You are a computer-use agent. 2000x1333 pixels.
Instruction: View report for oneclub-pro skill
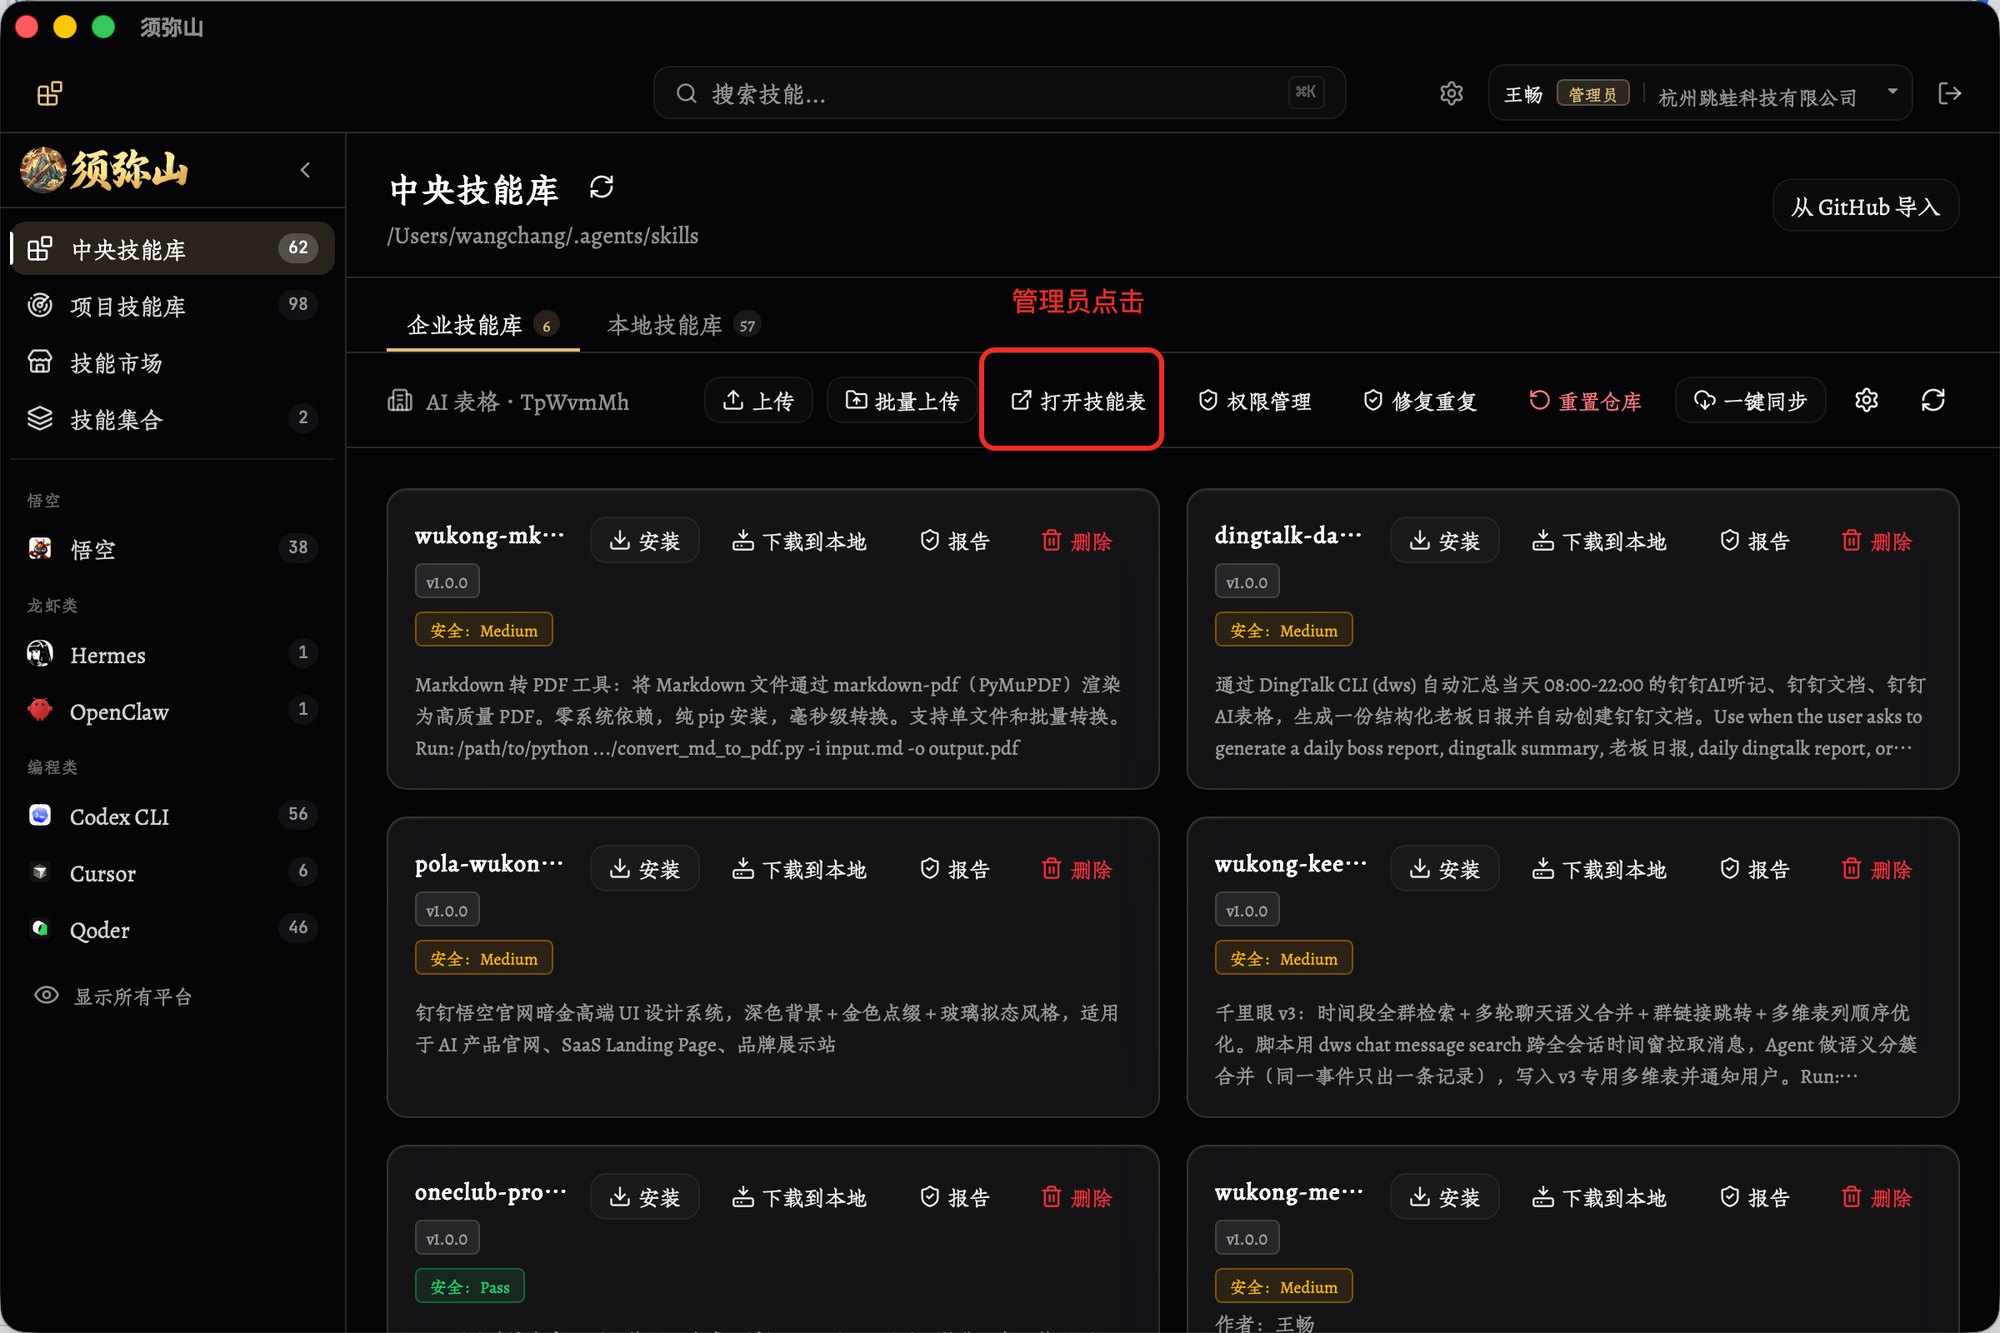coord(955,1197)
